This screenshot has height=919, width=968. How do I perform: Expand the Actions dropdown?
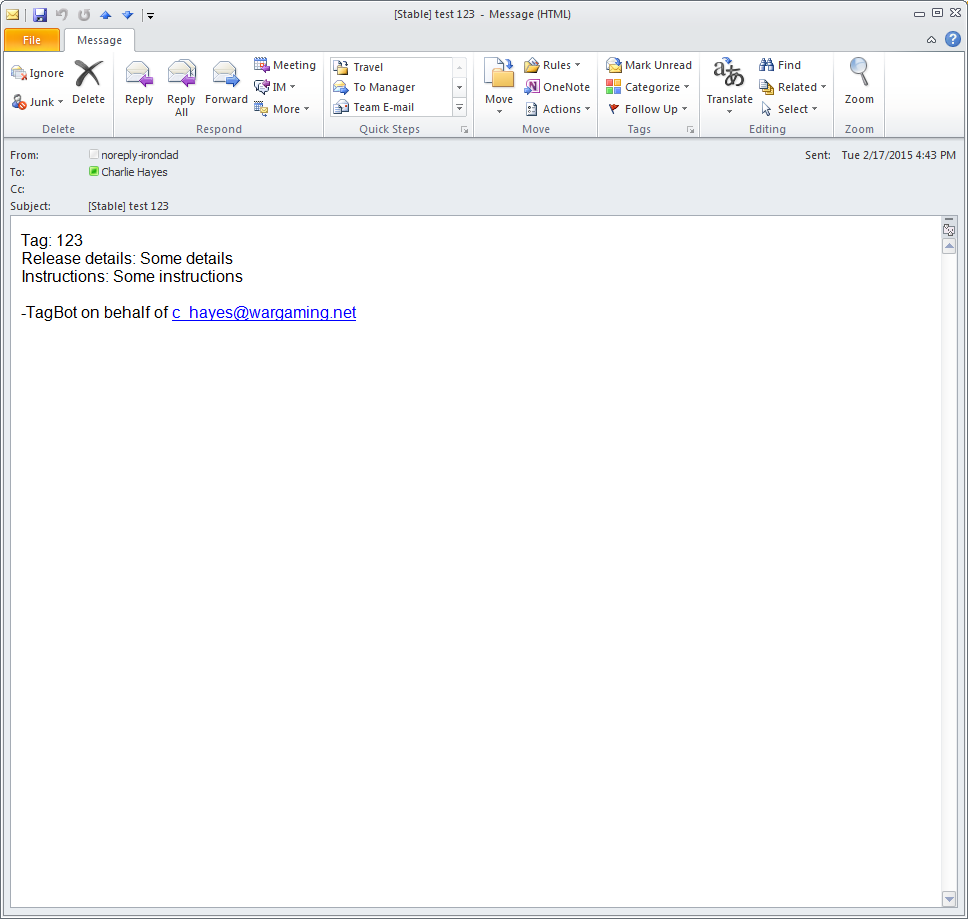coord(587,109)
